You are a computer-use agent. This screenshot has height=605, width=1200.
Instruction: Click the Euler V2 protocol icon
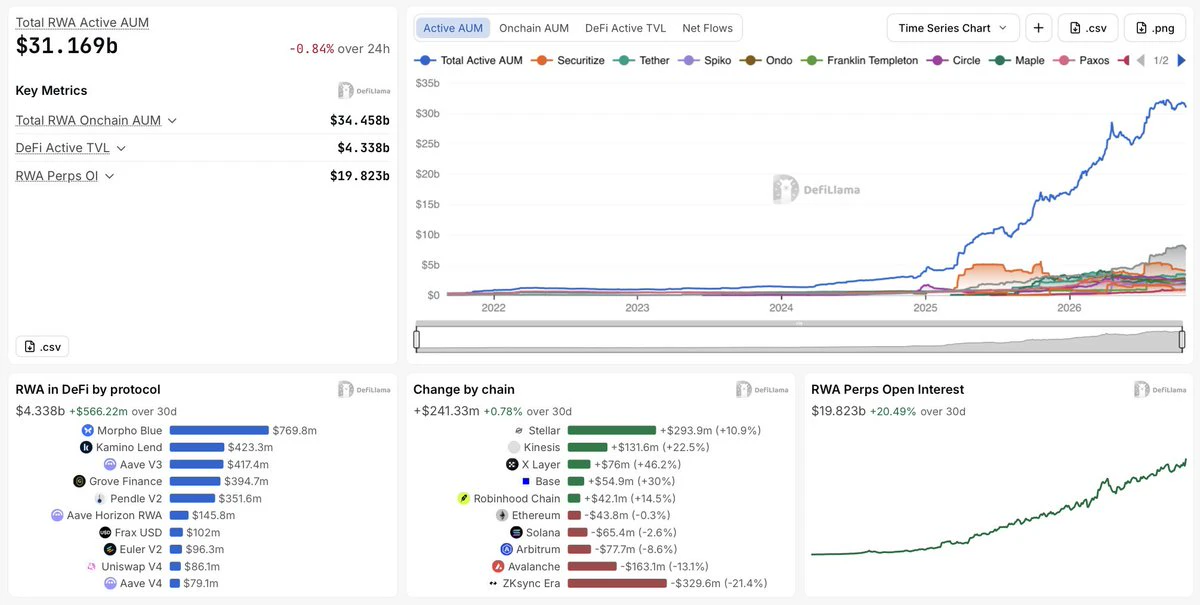pos(110,549)
